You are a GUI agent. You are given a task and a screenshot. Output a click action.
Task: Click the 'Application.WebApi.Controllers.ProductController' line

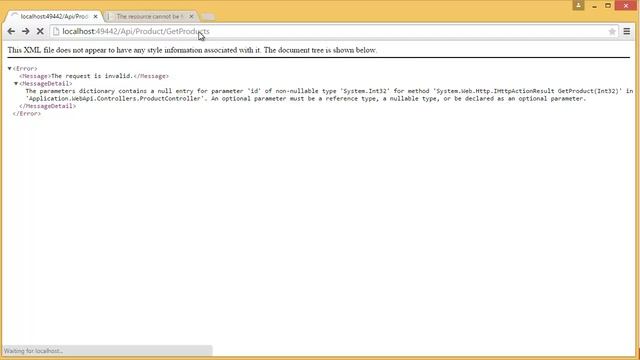pos(306,99)
